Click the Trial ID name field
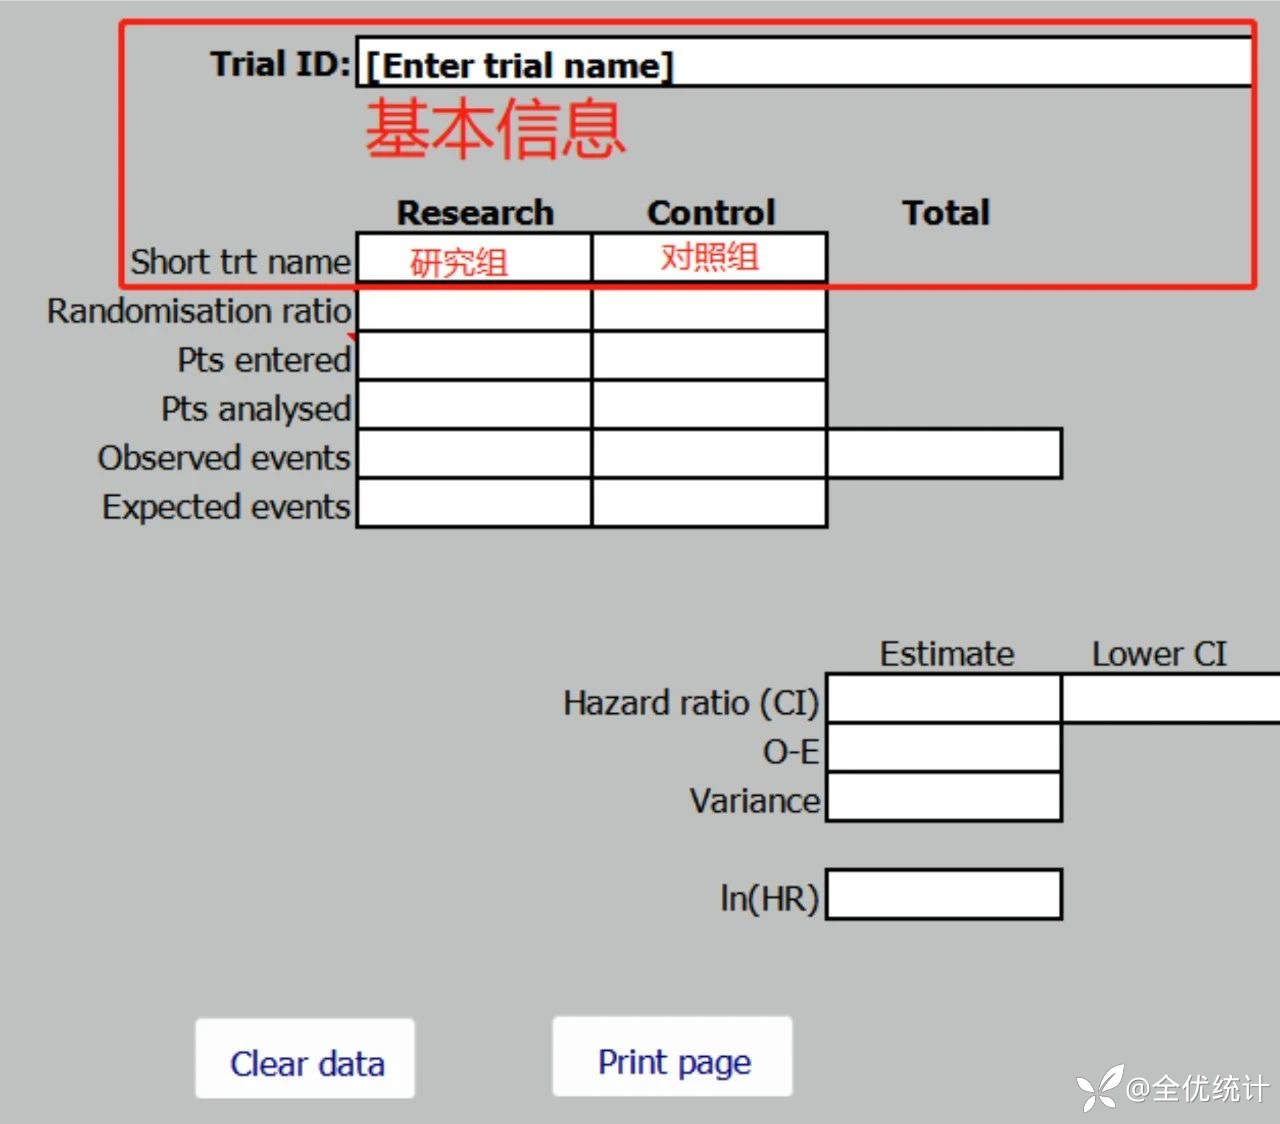Viewport: 1280px width, 1124px height. point(804,64)
